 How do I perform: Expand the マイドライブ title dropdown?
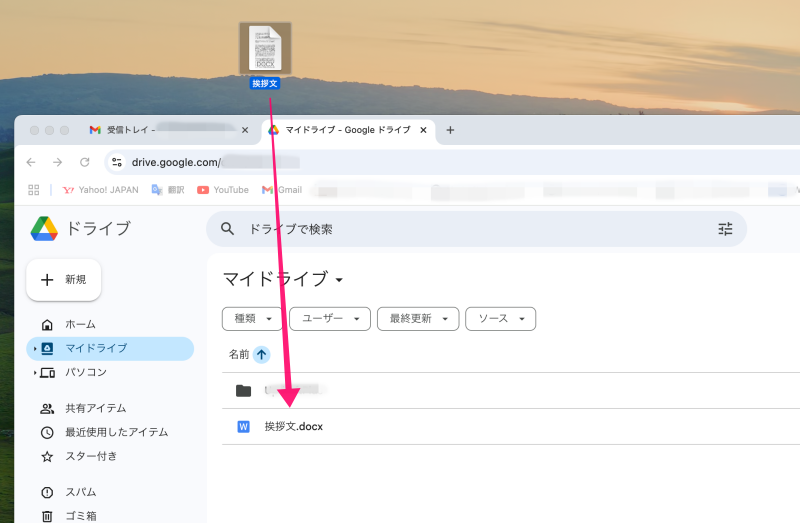tap(340, 279)
